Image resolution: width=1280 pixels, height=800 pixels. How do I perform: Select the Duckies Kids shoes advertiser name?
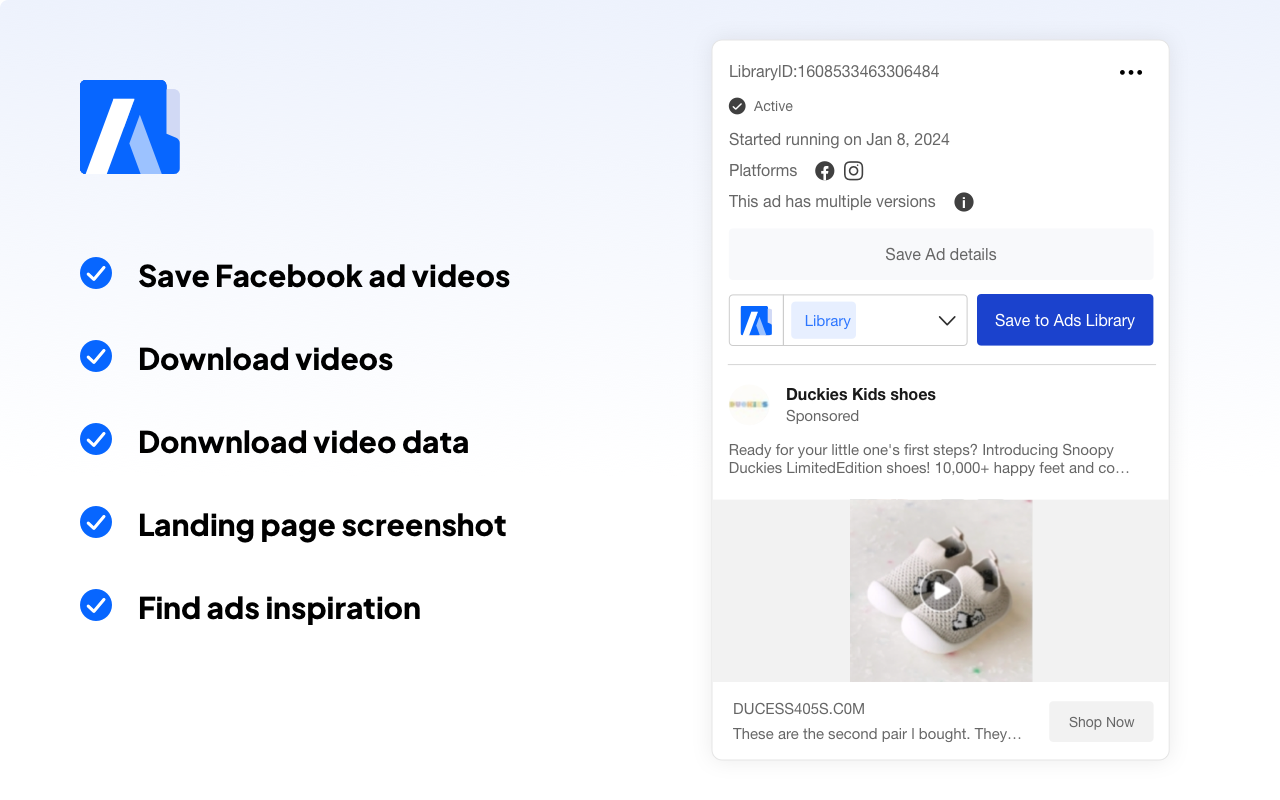pos(859,394)
